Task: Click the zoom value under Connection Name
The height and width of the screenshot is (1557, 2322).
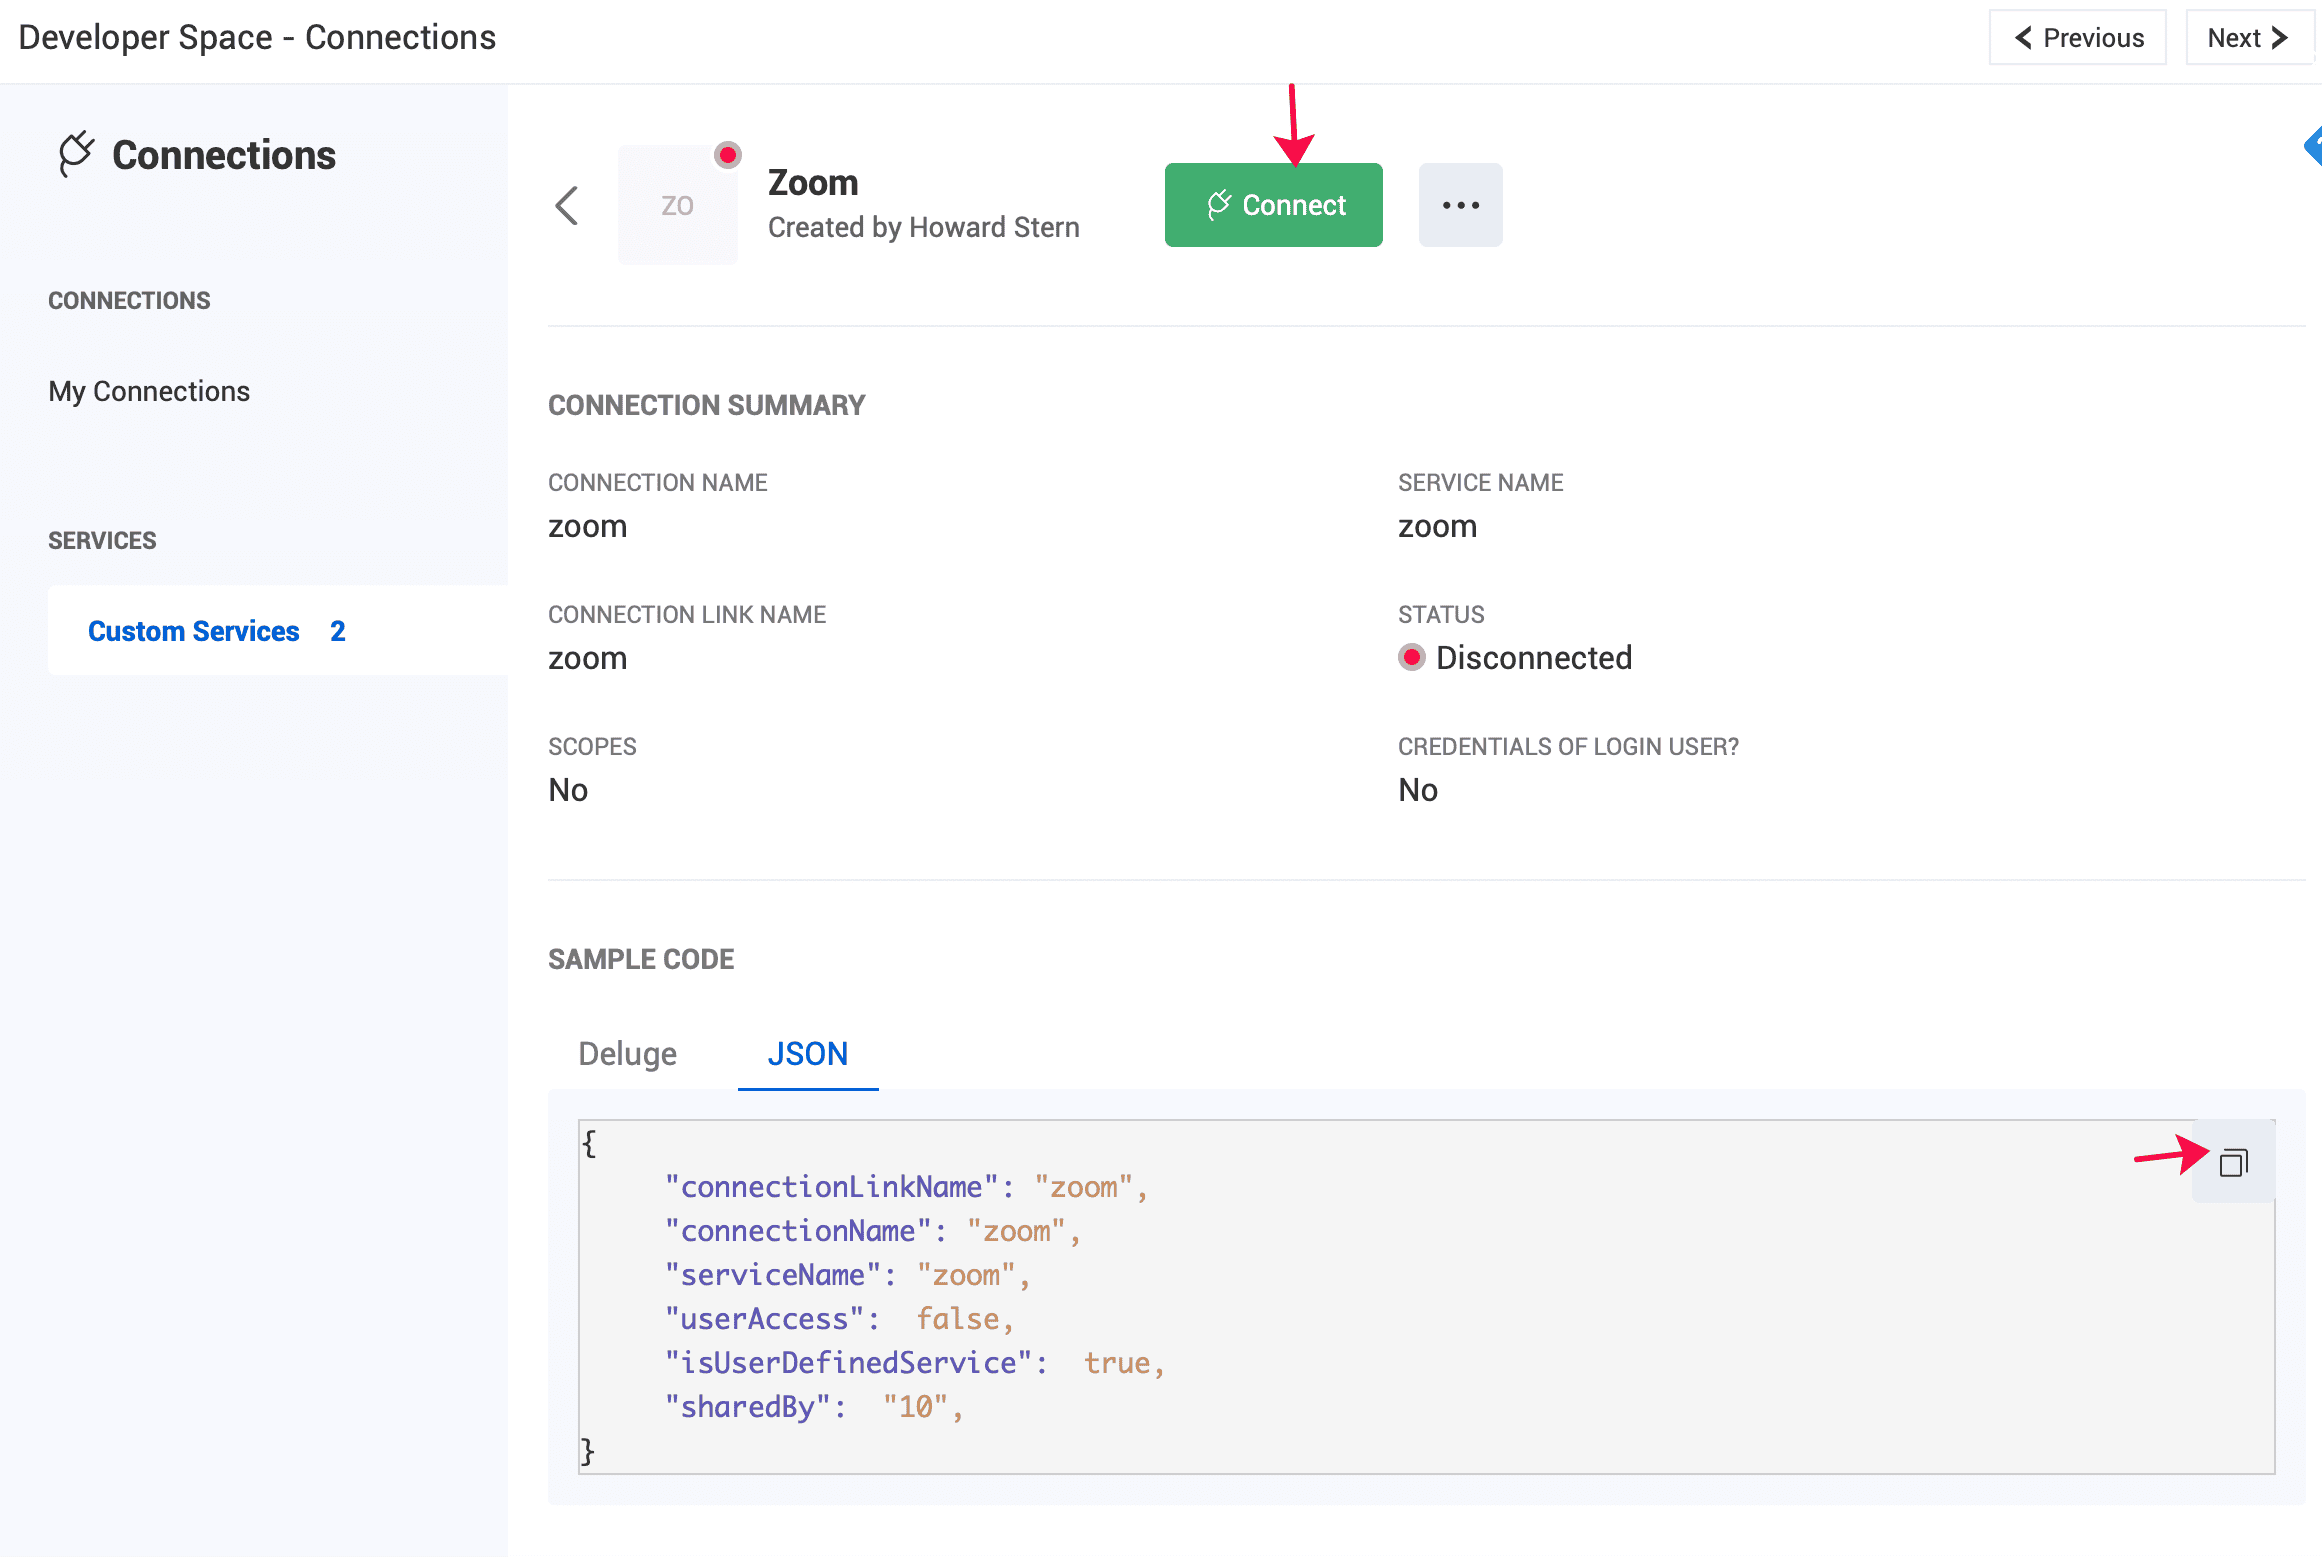Action: [x=588, y=527]
